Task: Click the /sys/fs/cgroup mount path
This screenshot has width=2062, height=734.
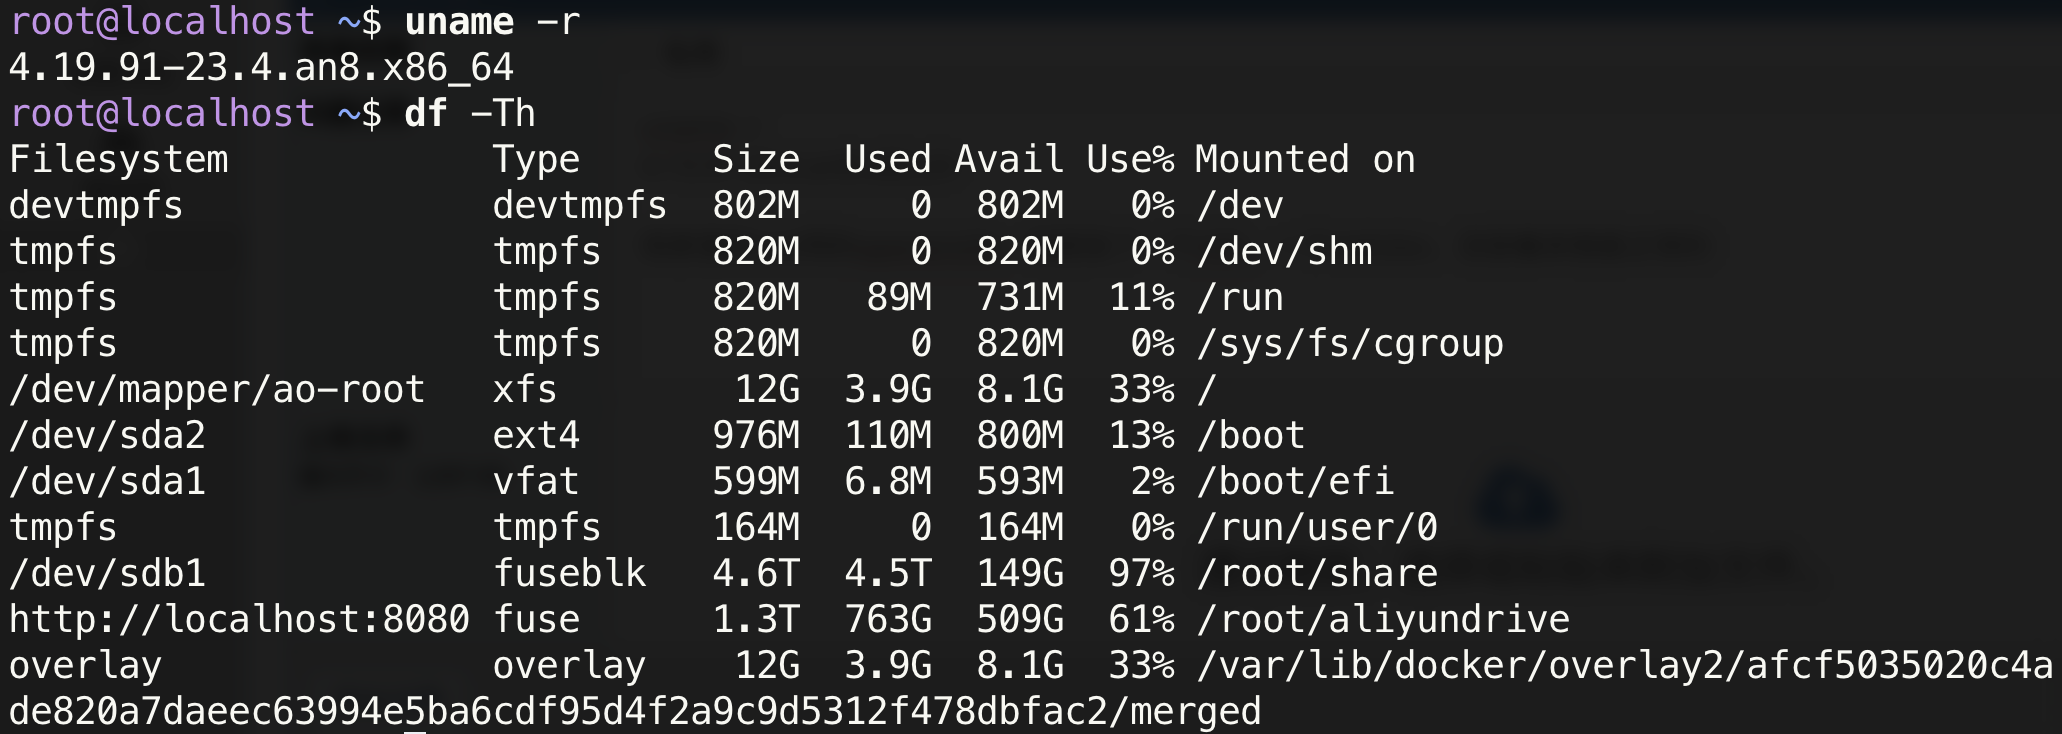Action: 1350,343
